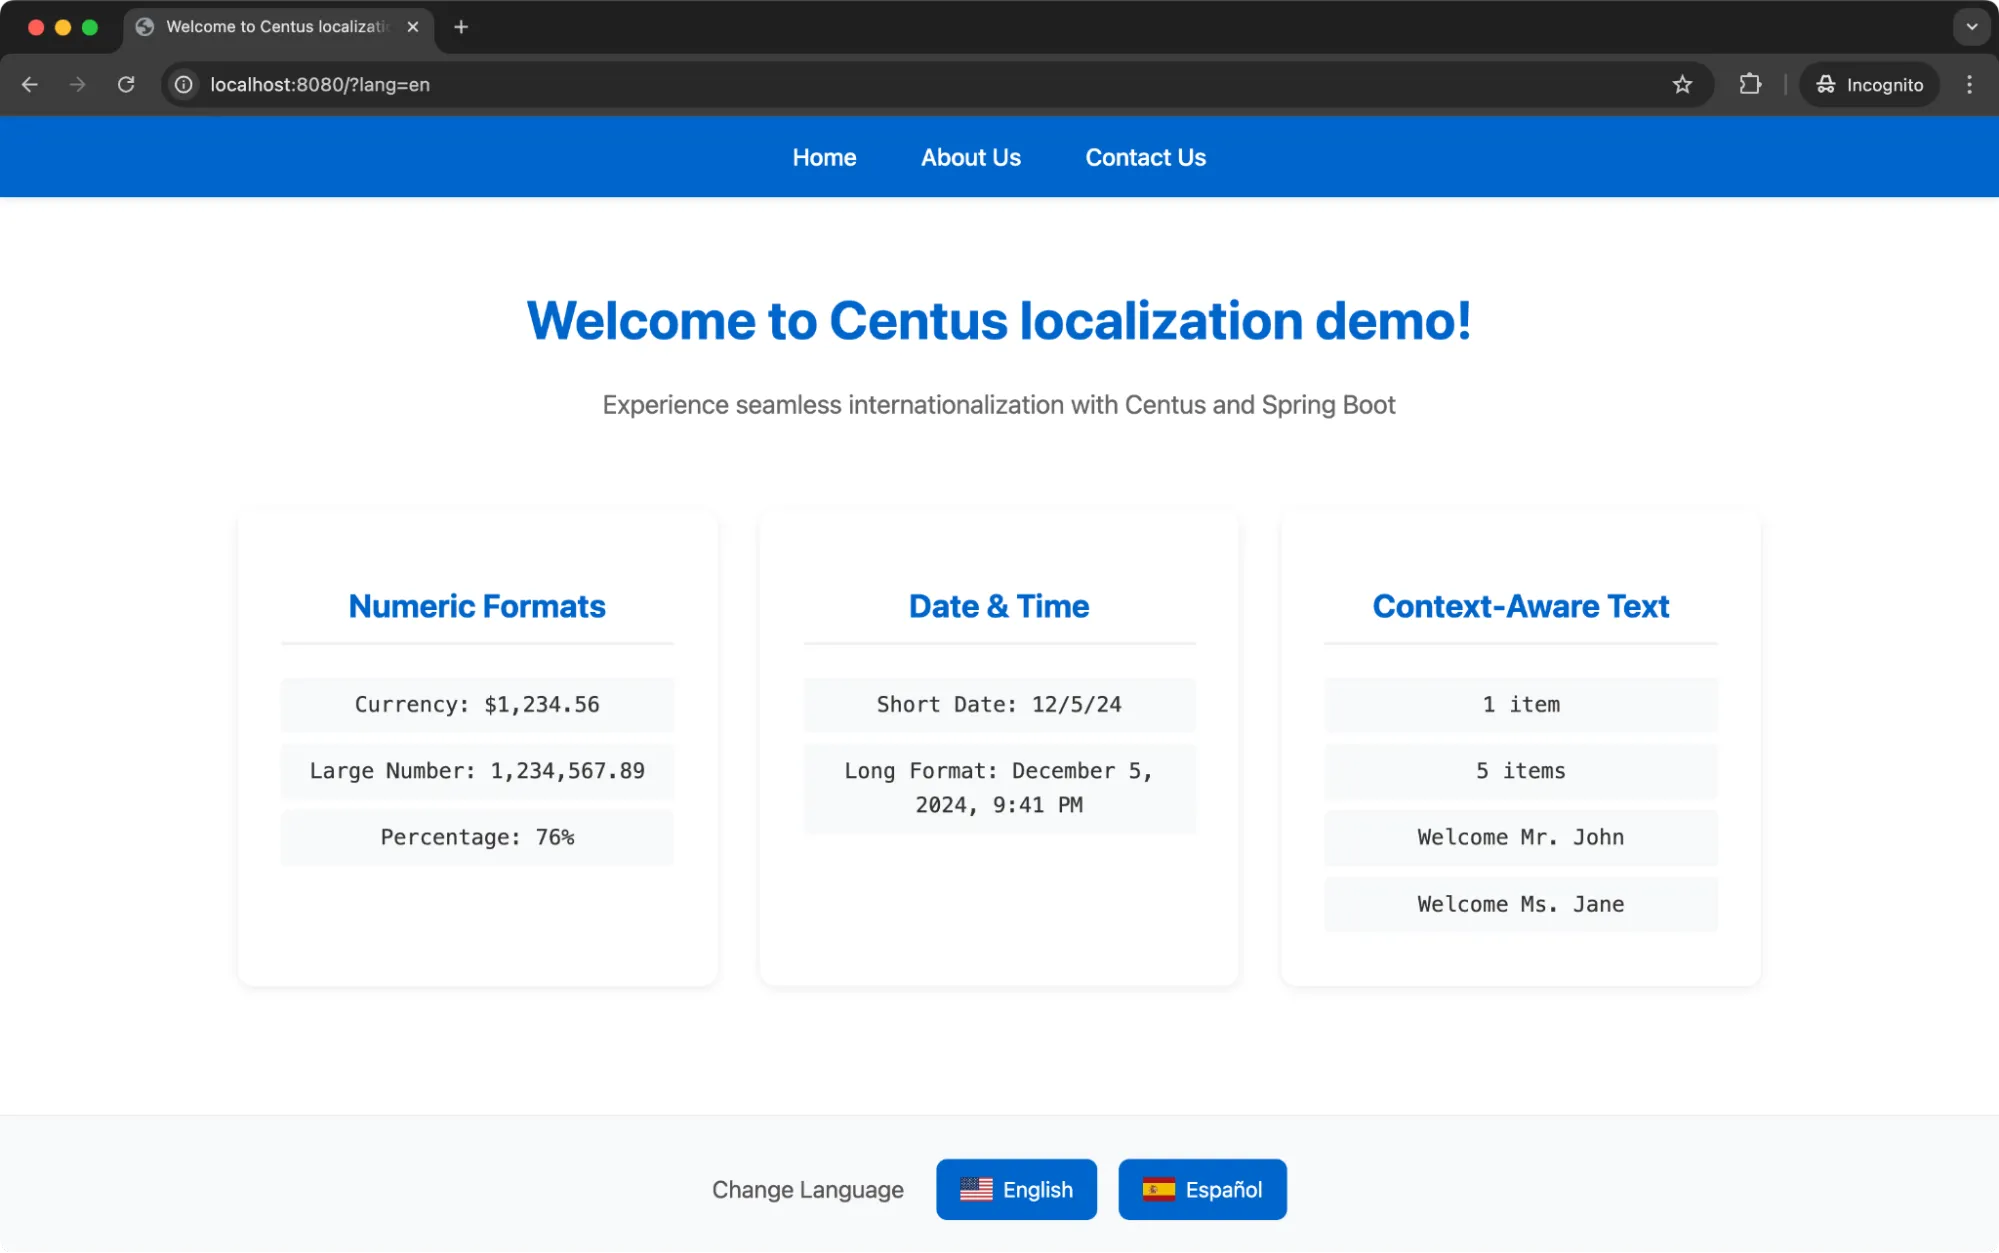
Task: Navigate back with the back arrow
Action: (30, 84)
